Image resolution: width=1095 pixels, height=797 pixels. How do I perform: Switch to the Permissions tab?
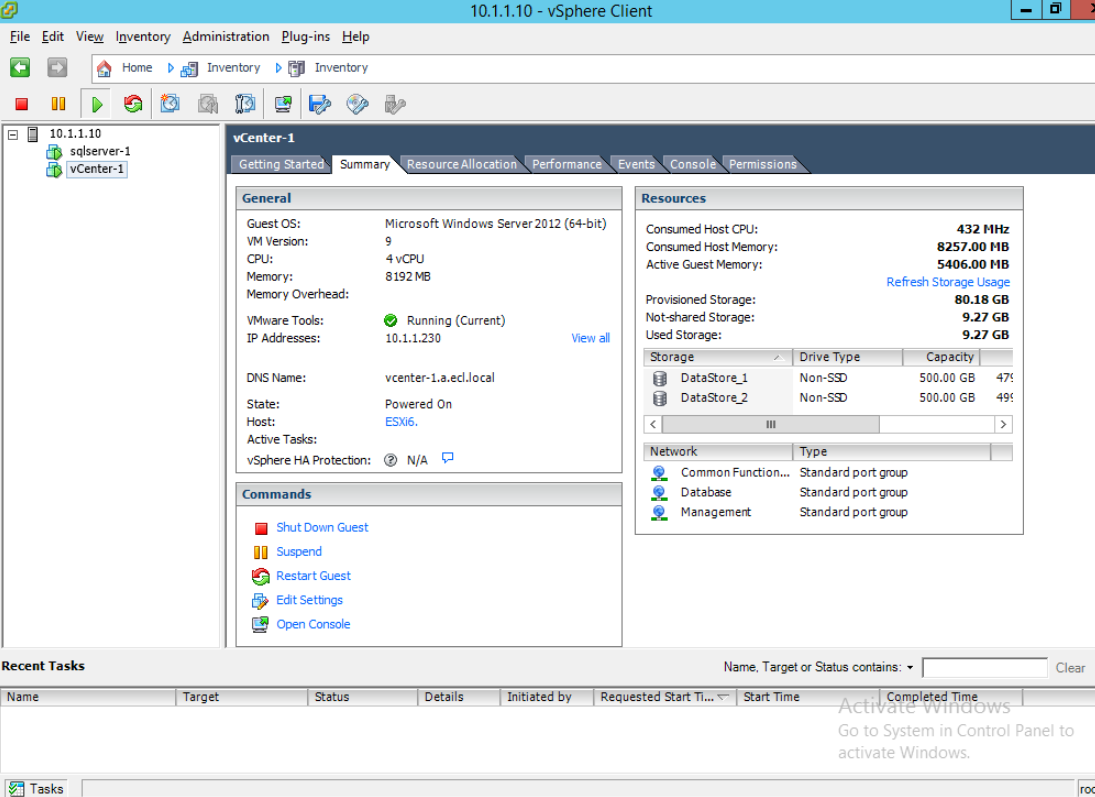(x=763, y=164)
